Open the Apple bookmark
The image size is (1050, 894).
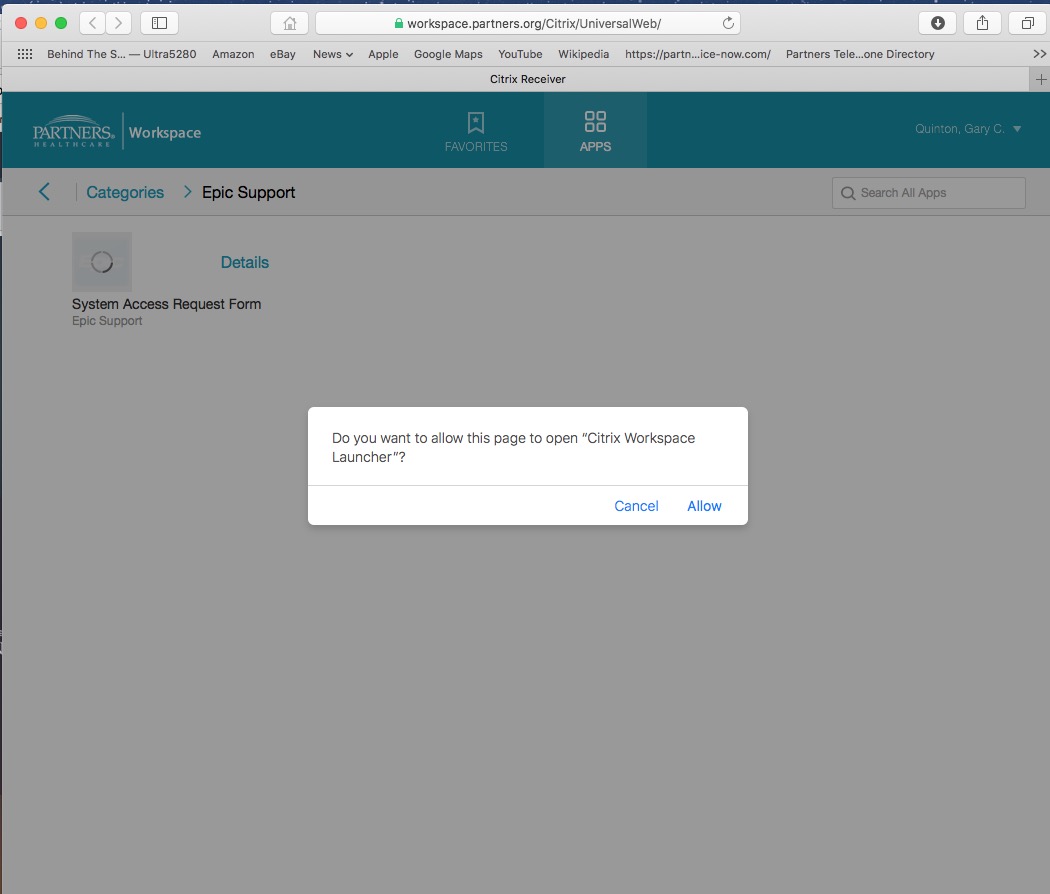point(383,54)
